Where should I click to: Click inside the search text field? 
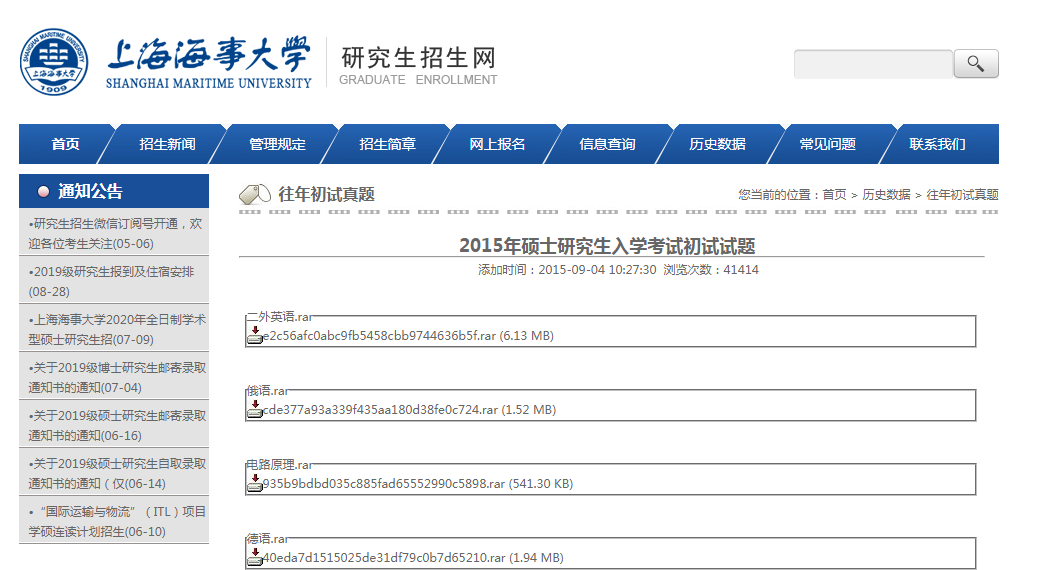pos(872,64)
